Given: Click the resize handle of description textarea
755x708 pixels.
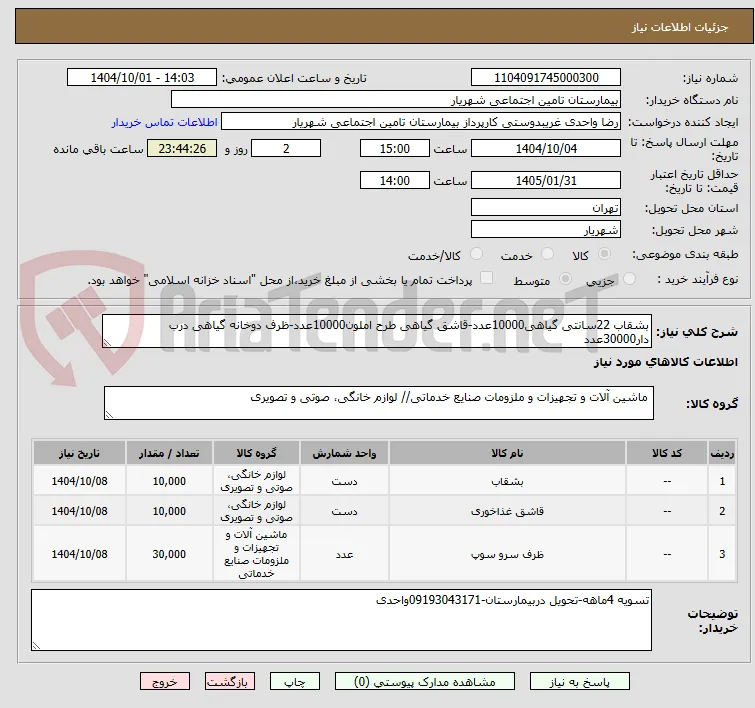Looking at the screenshot, I should [x=107, y=343].
